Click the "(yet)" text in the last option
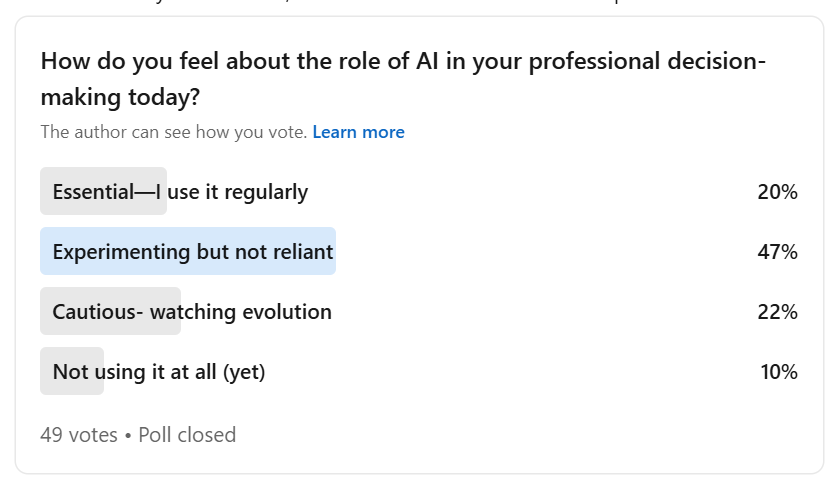Viewport: 829px width, 477px height. (x=244, y=372)
